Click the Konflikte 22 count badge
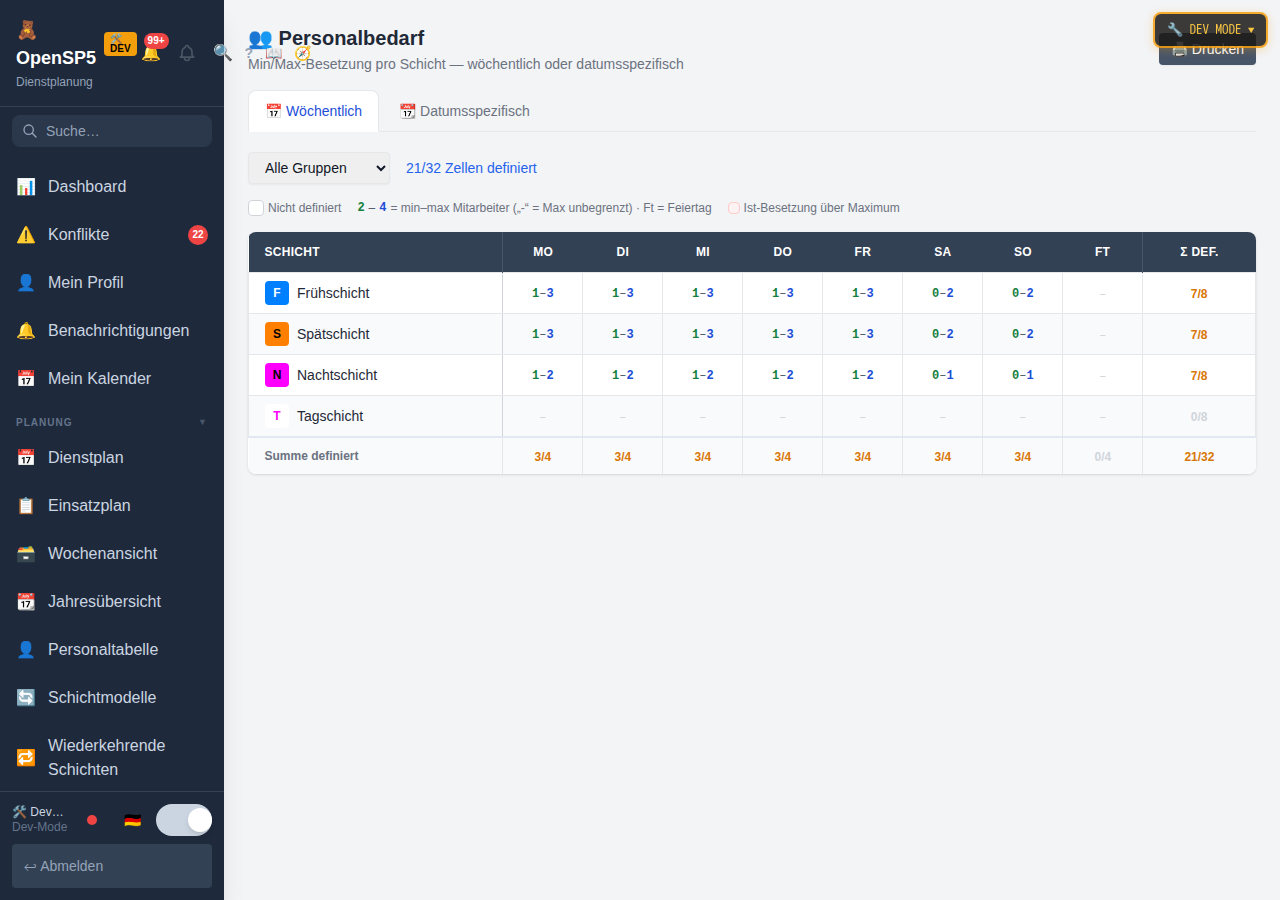 point(198,235)
